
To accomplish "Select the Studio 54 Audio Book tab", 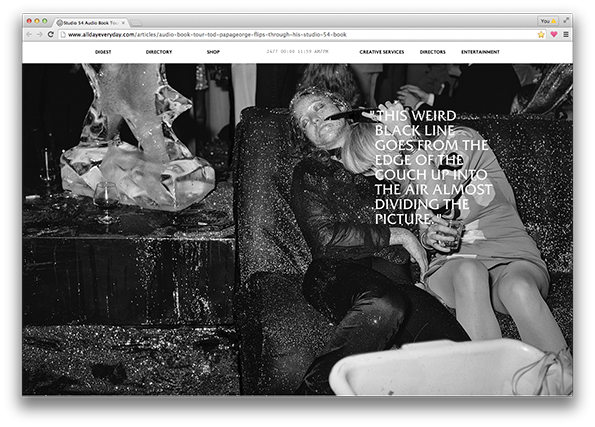I will coord(90,23).
